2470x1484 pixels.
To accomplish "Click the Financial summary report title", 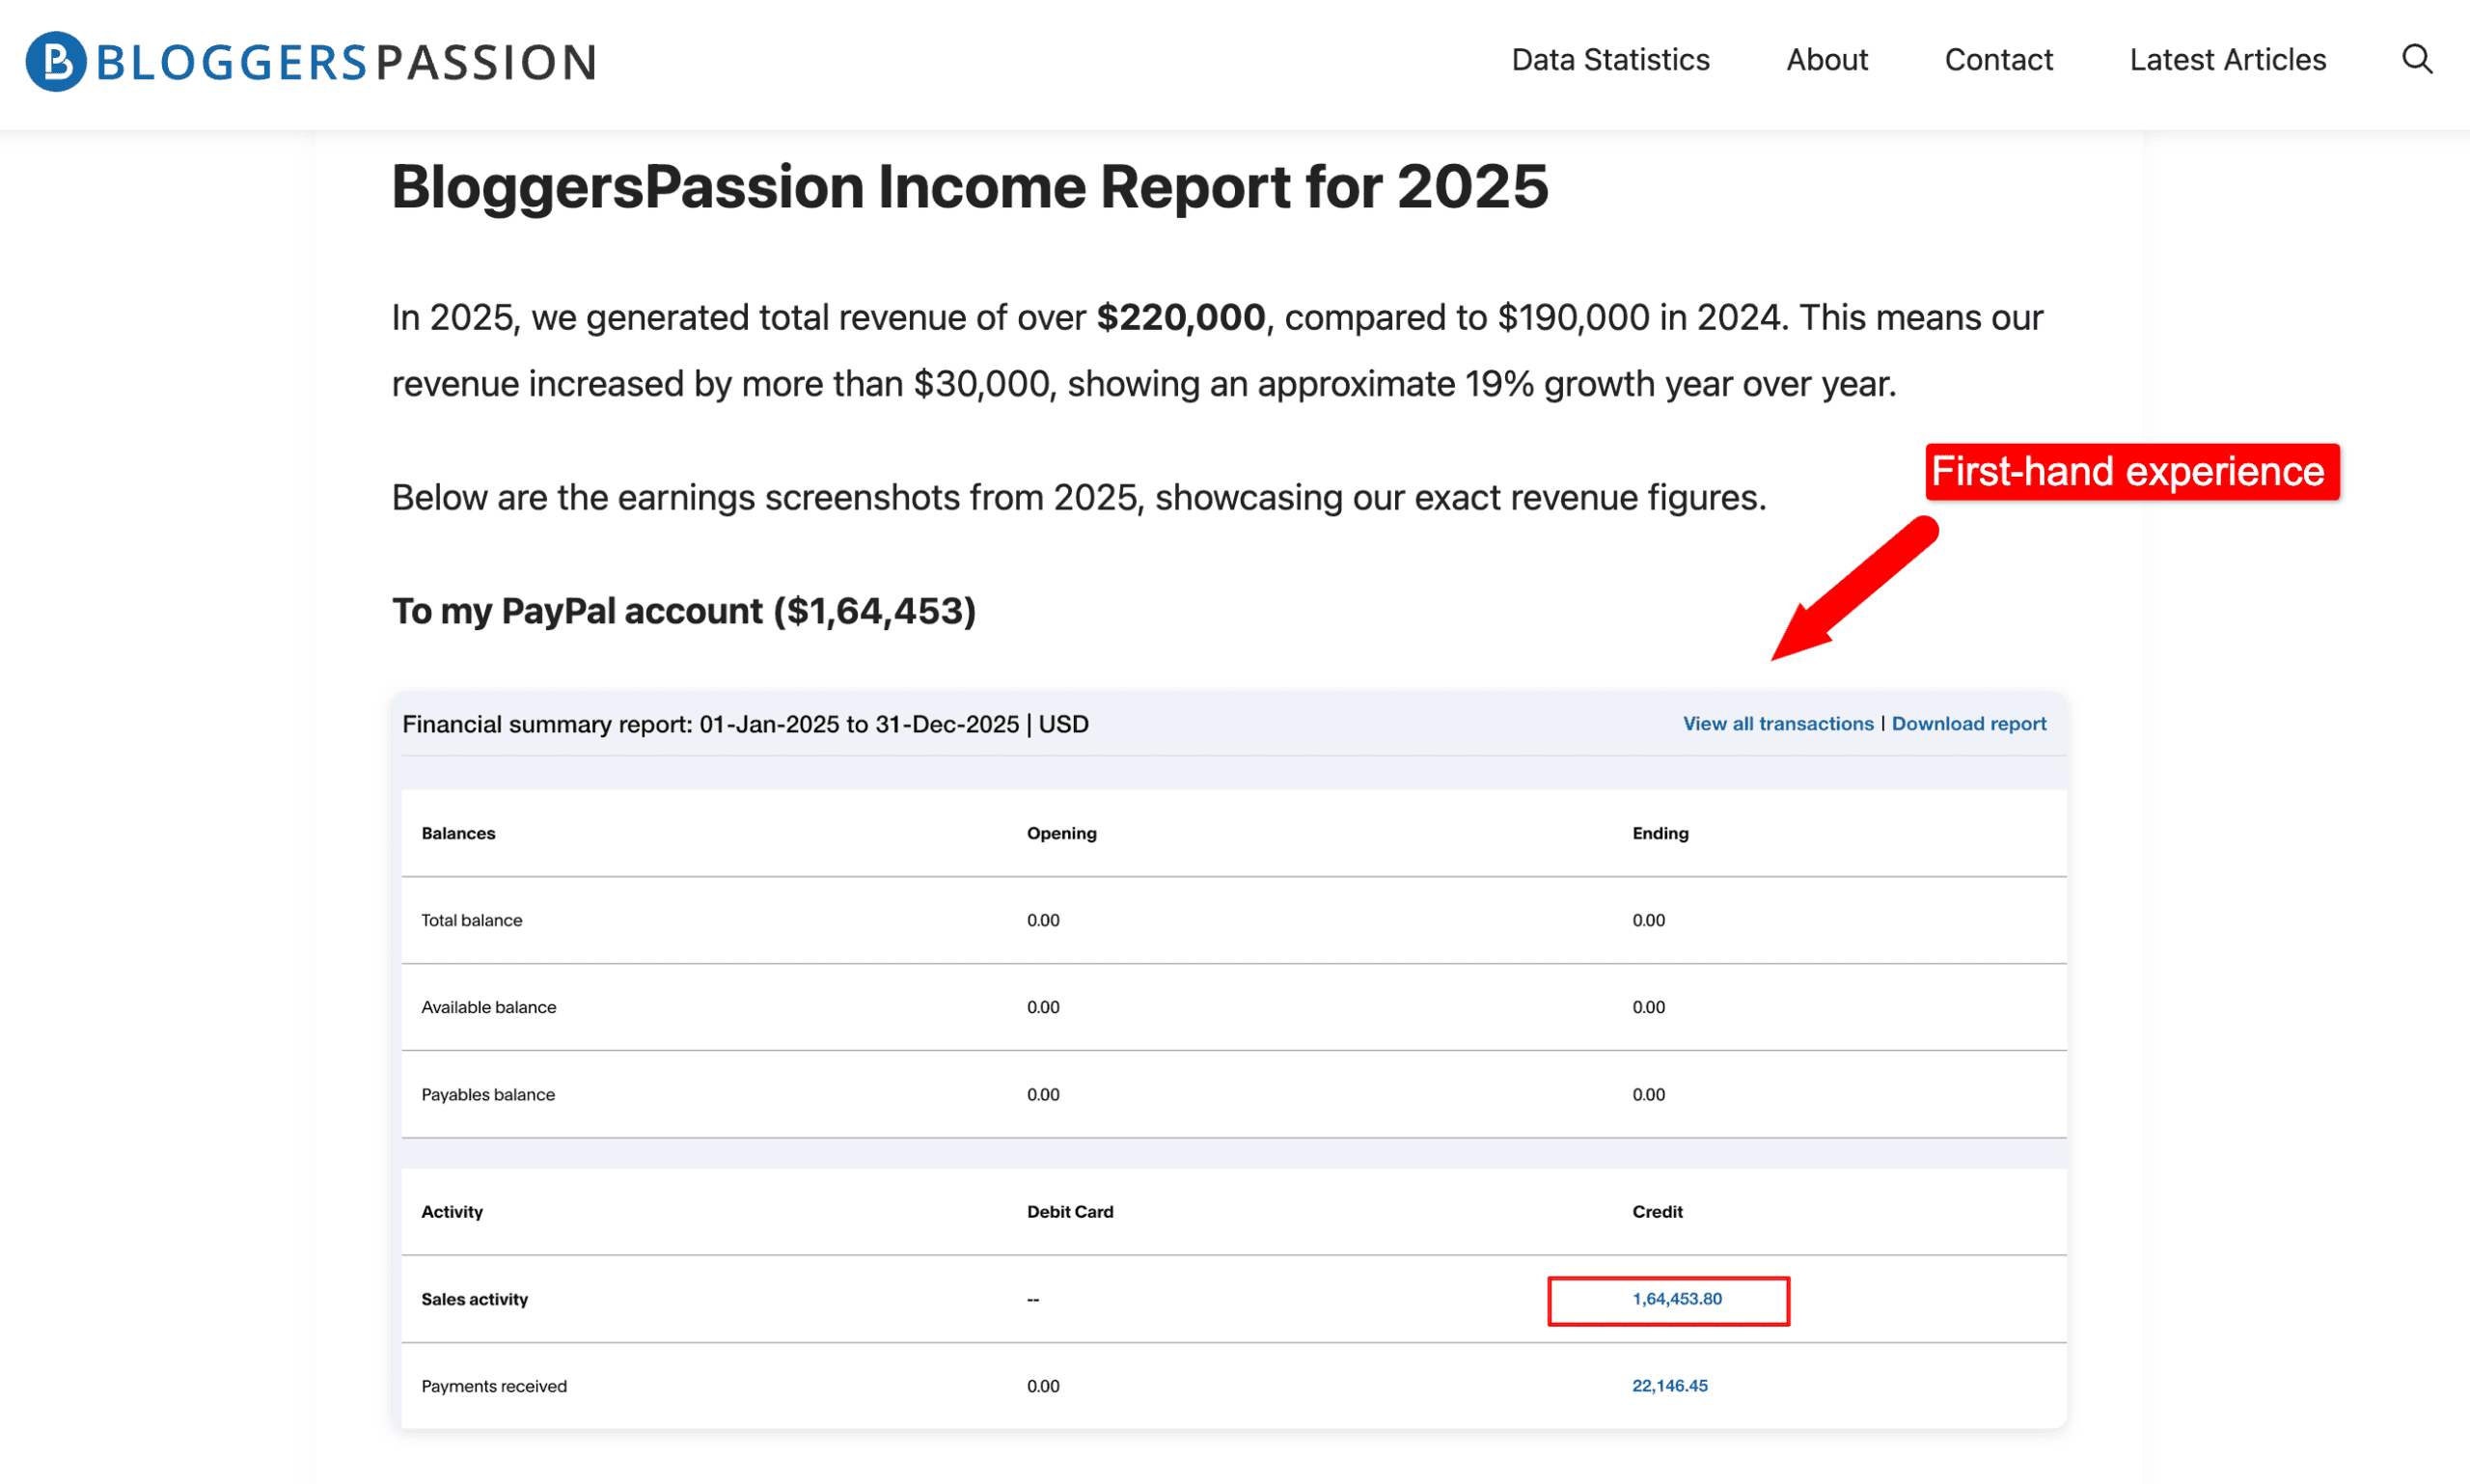I will click(x=744, y=723).
